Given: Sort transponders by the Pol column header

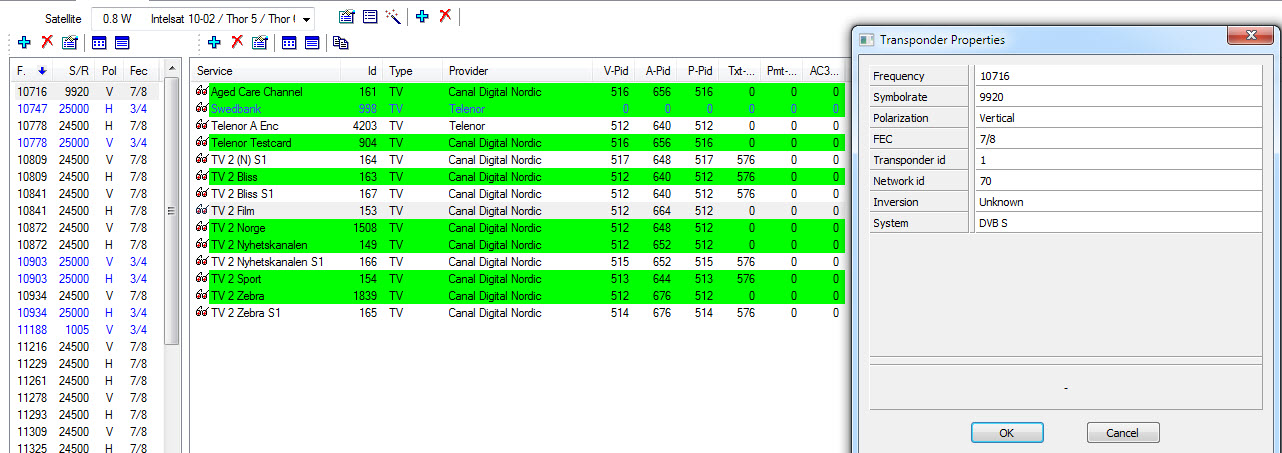Looking at the screenshot, I should click(109, 71).
